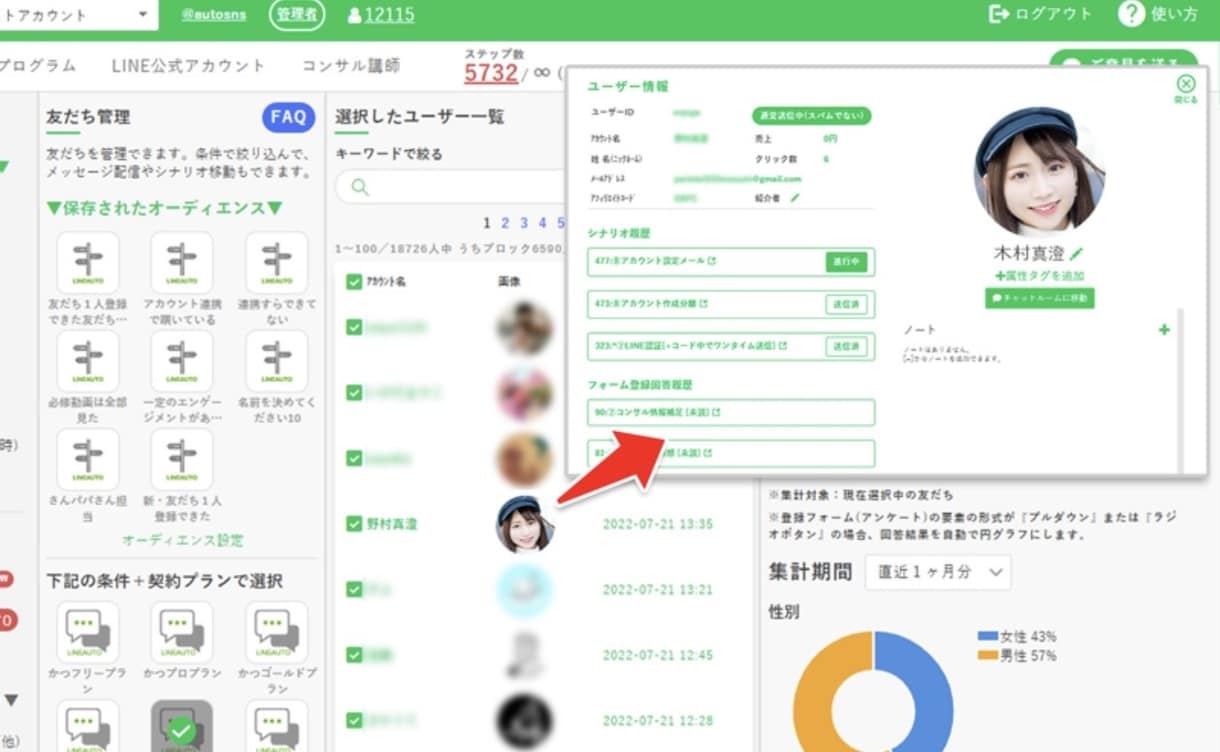The image size is (1220, 752).
Task: Click the user silhouette icon beside 12115
Action: (x=354, y=15)
